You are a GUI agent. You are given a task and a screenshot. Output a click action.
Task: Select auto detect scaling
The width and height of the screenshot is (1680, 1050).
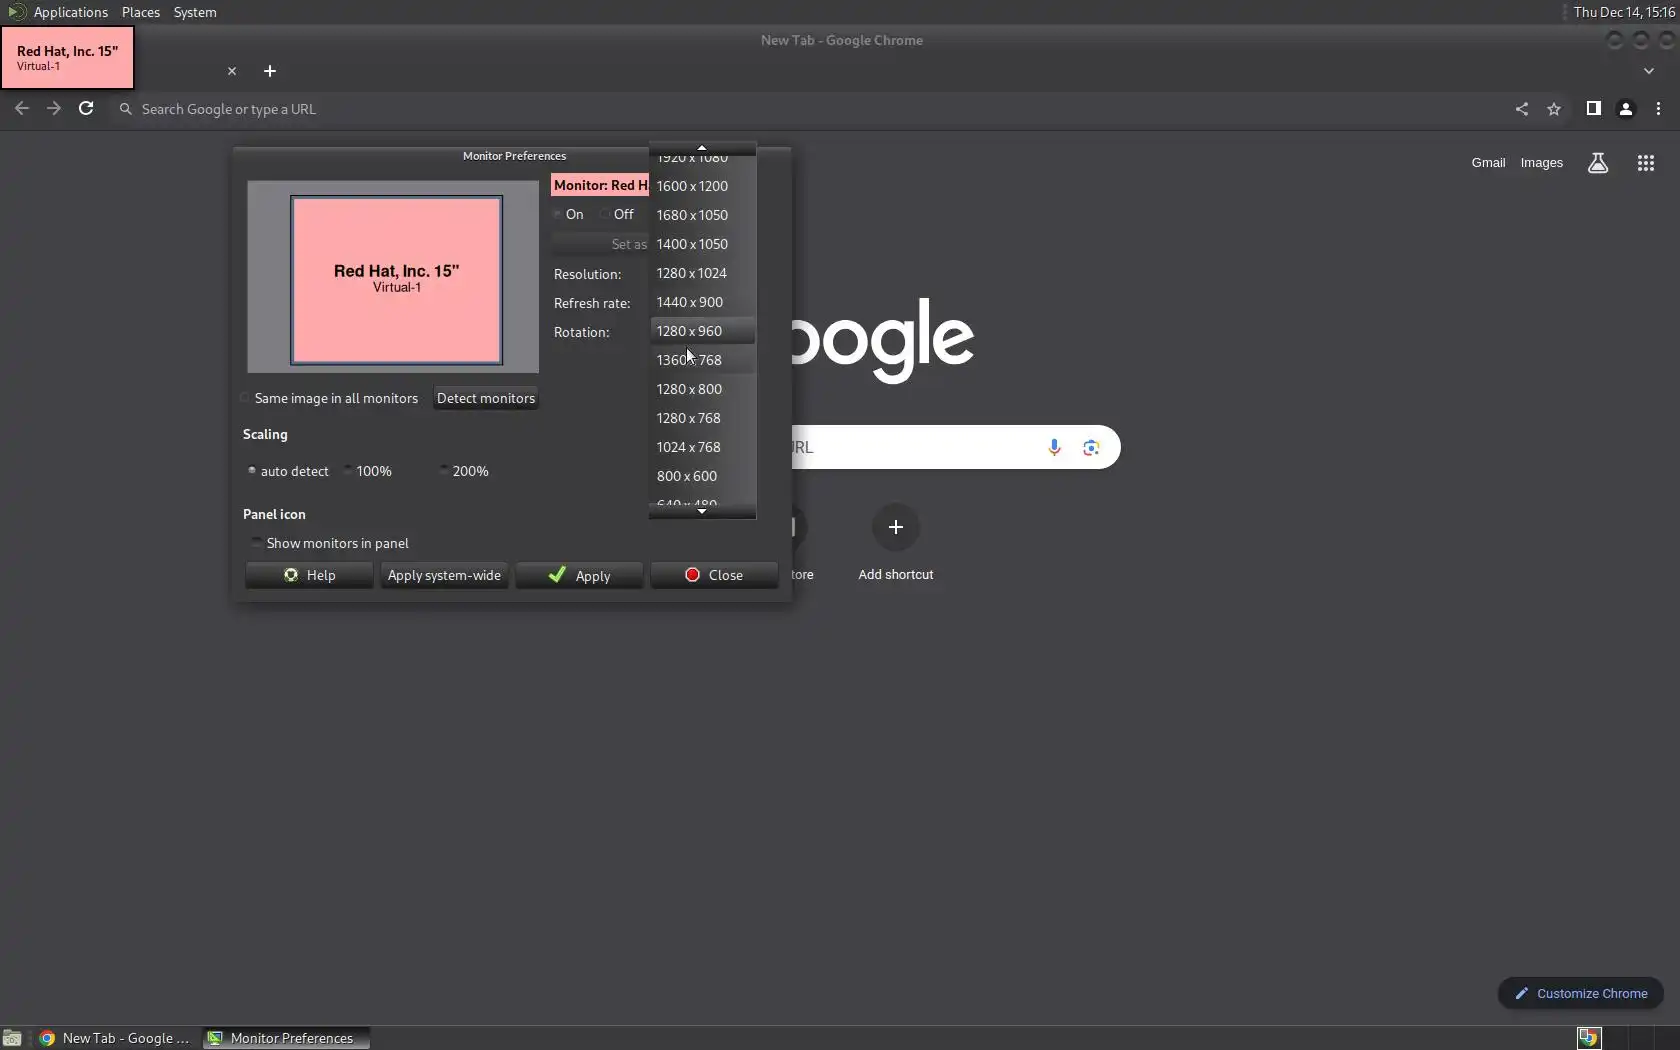pos(288,471)
